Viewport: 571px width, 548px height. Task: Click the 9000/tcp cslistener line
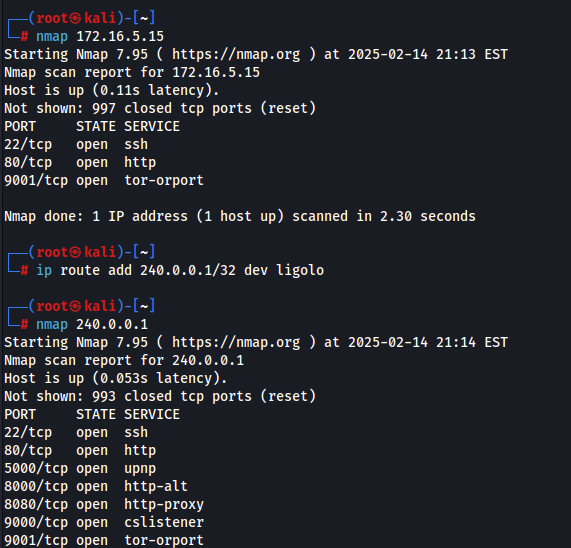(104, 523)
